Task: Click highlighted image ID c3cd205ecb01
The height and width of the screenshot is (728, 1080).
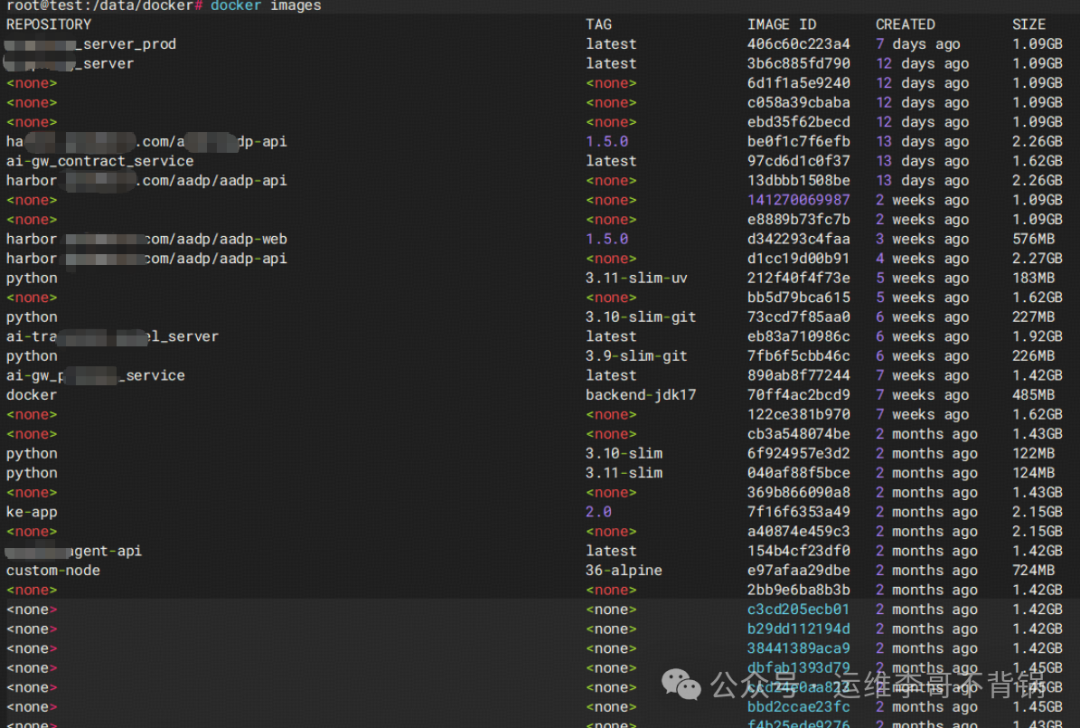Action: pyautogui.click(x=798, y=609)
